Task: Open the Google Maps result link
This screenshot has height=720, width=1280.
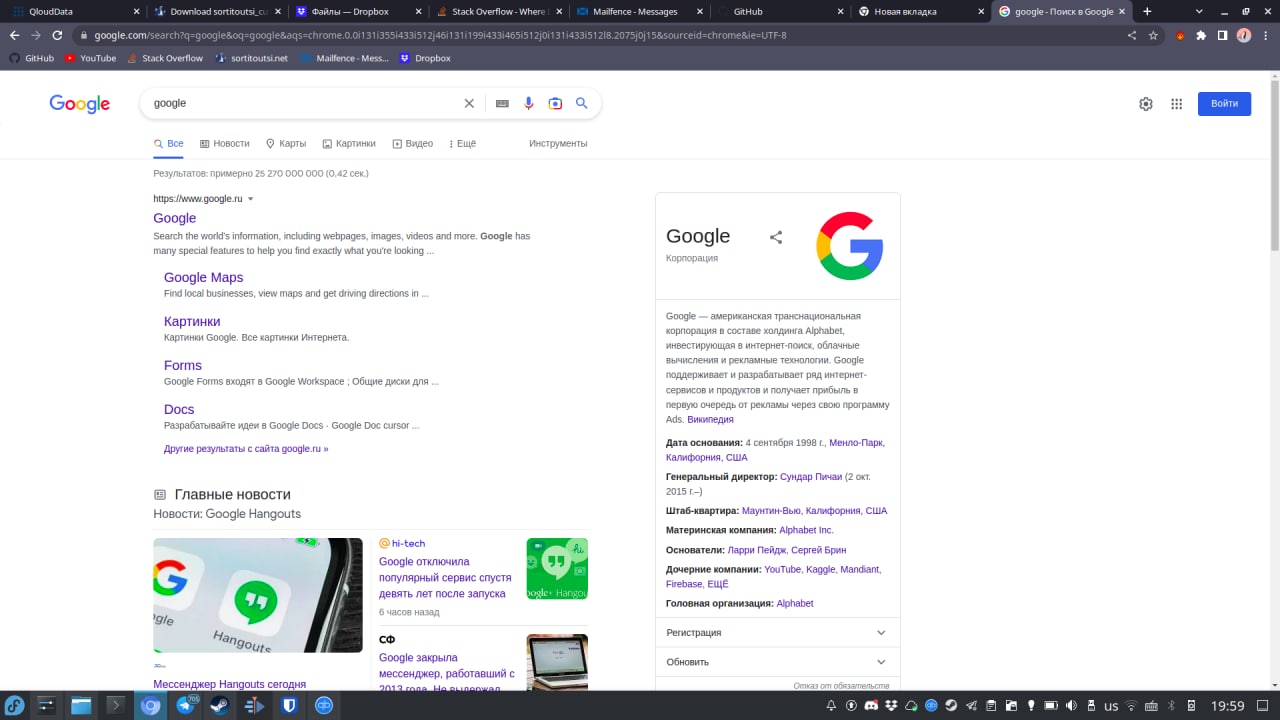Action: coord(203,278)
